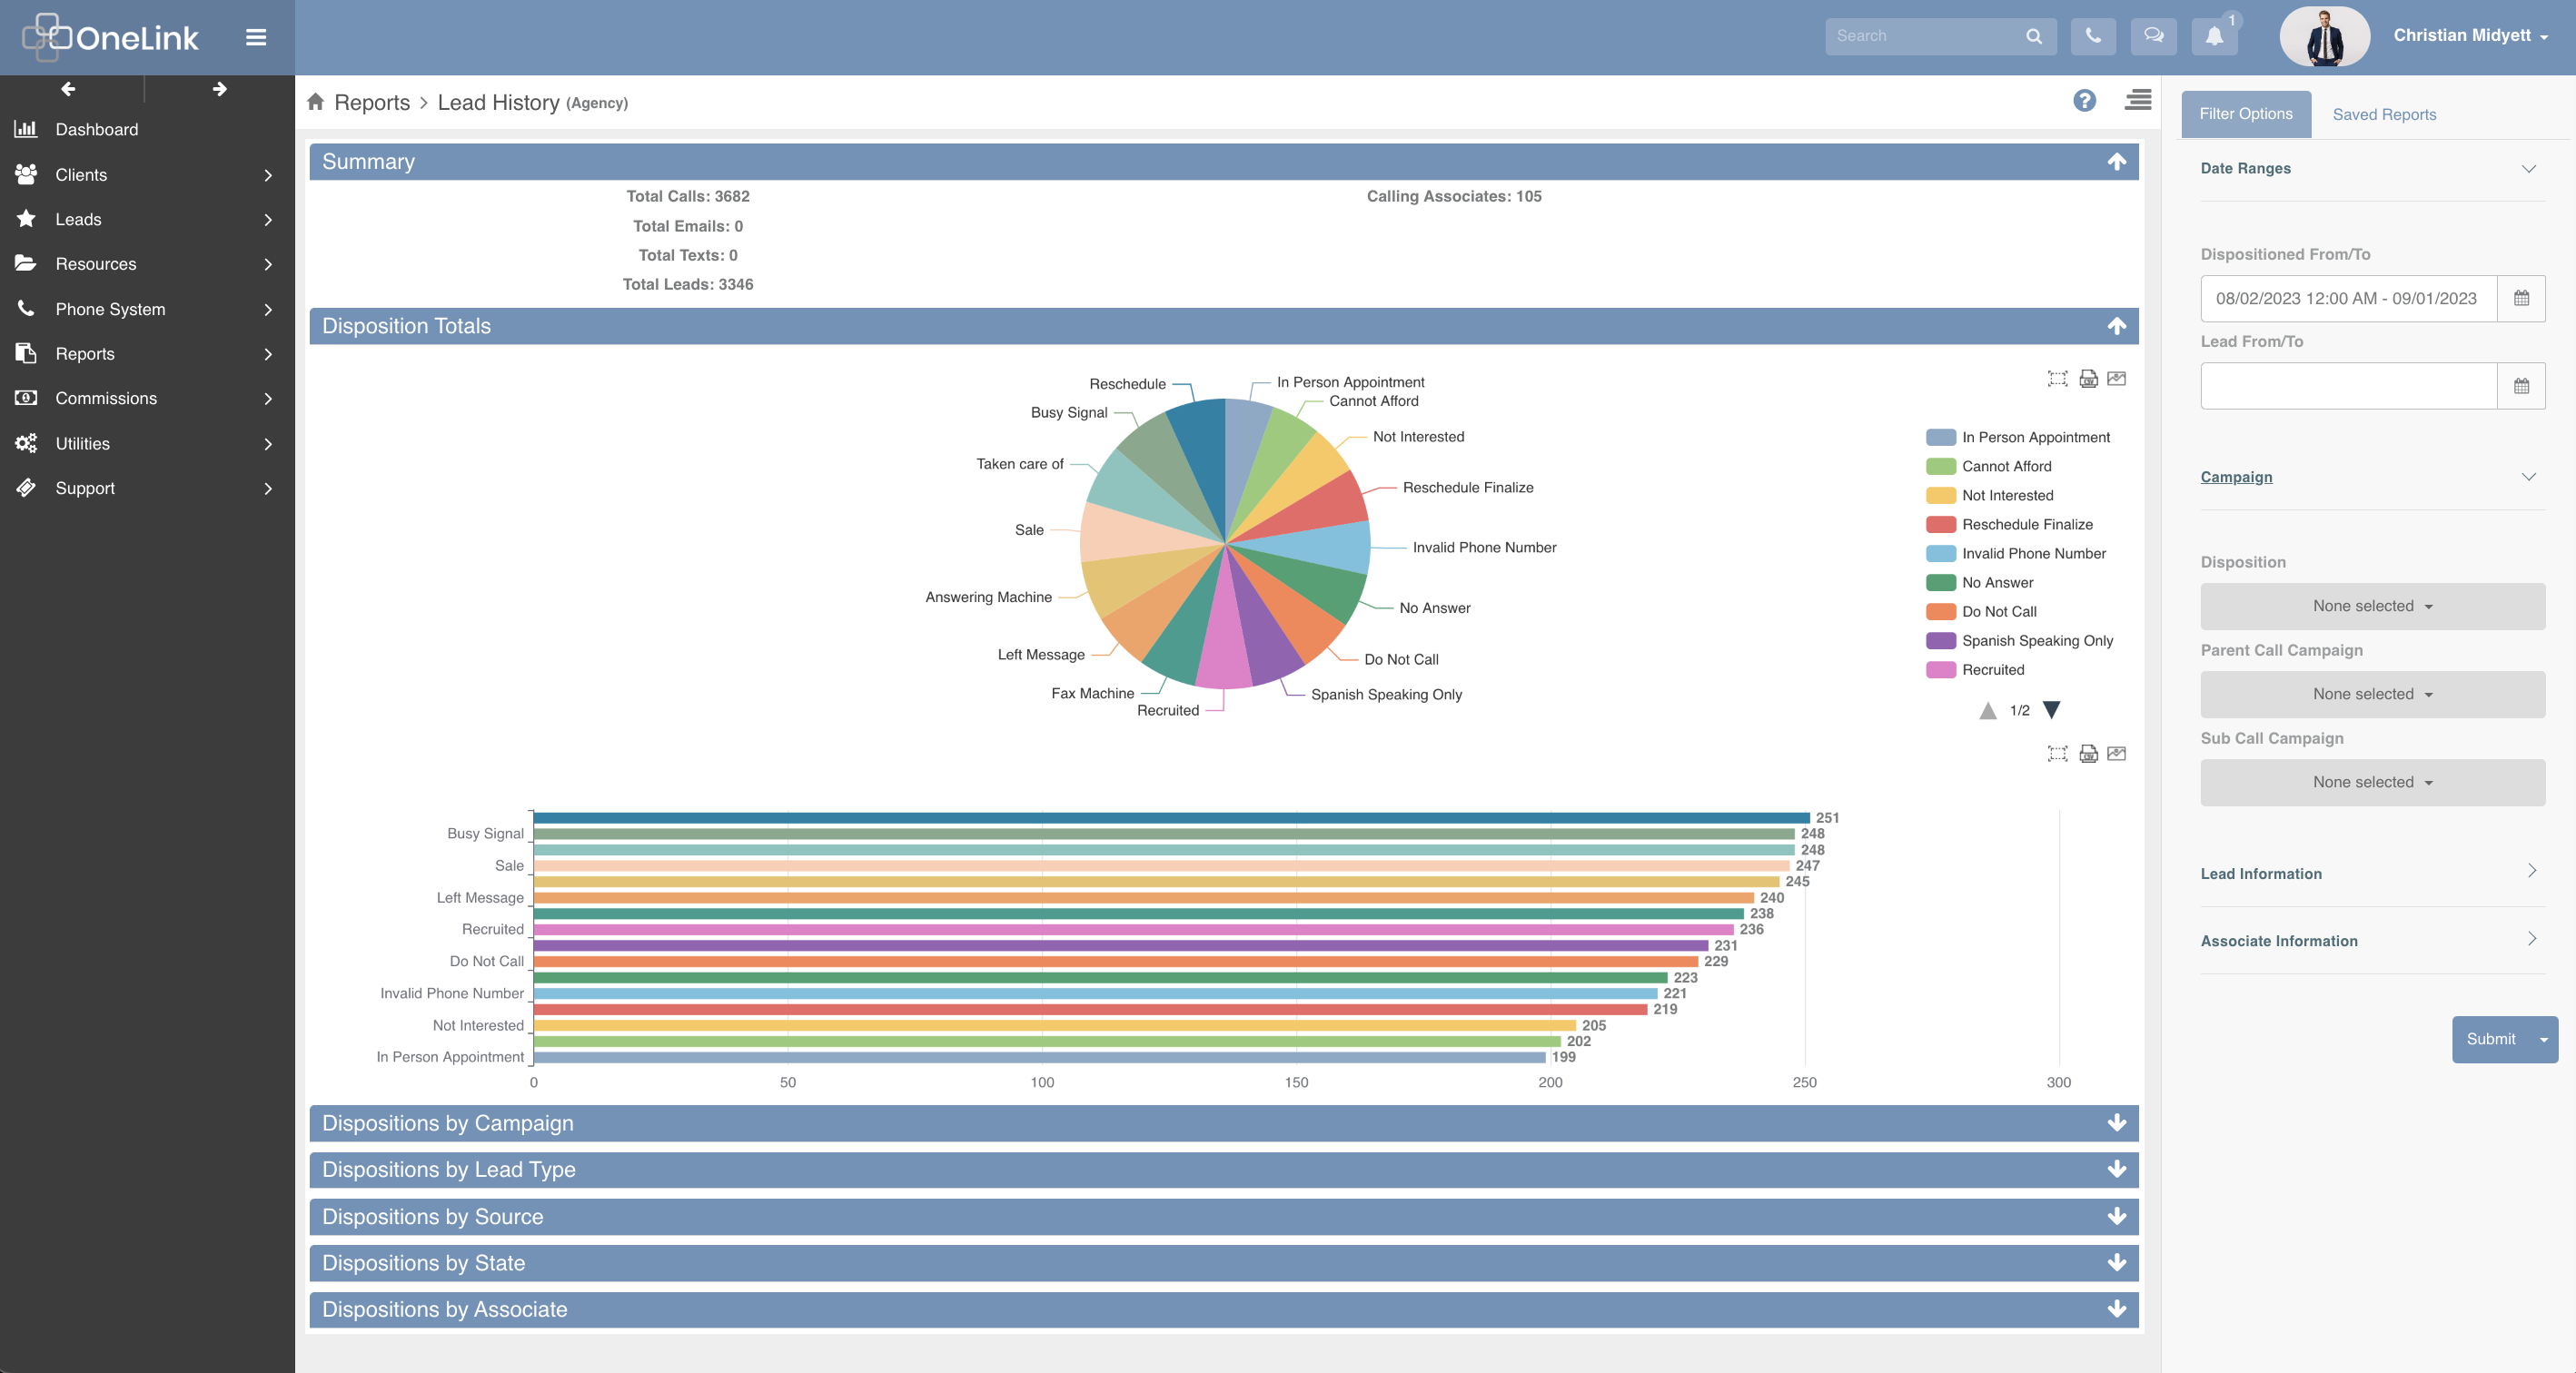Open the report list icon in the top right
Screen dimensions: 2576x1373
tap(2139, 101)
